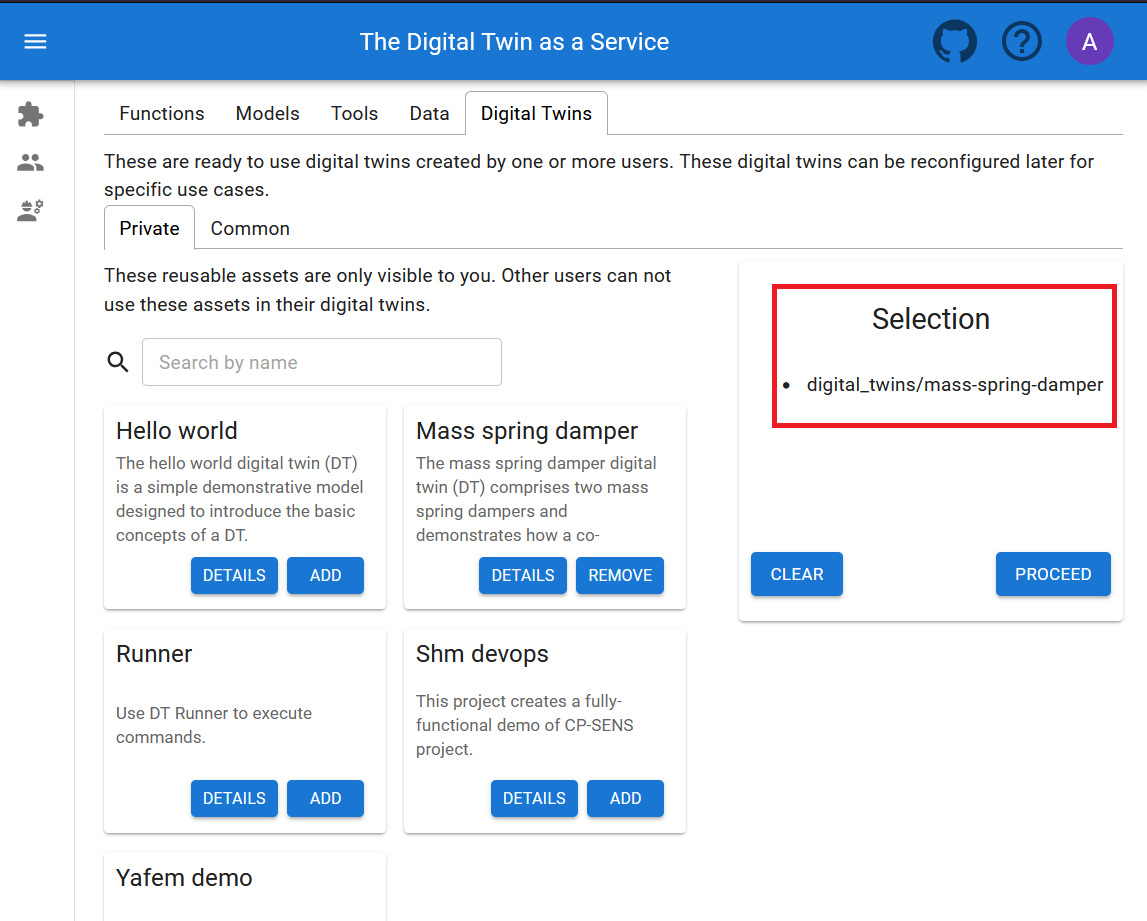
Task: Select the engineer with gears sidebar icon
Action: [30, 209]
